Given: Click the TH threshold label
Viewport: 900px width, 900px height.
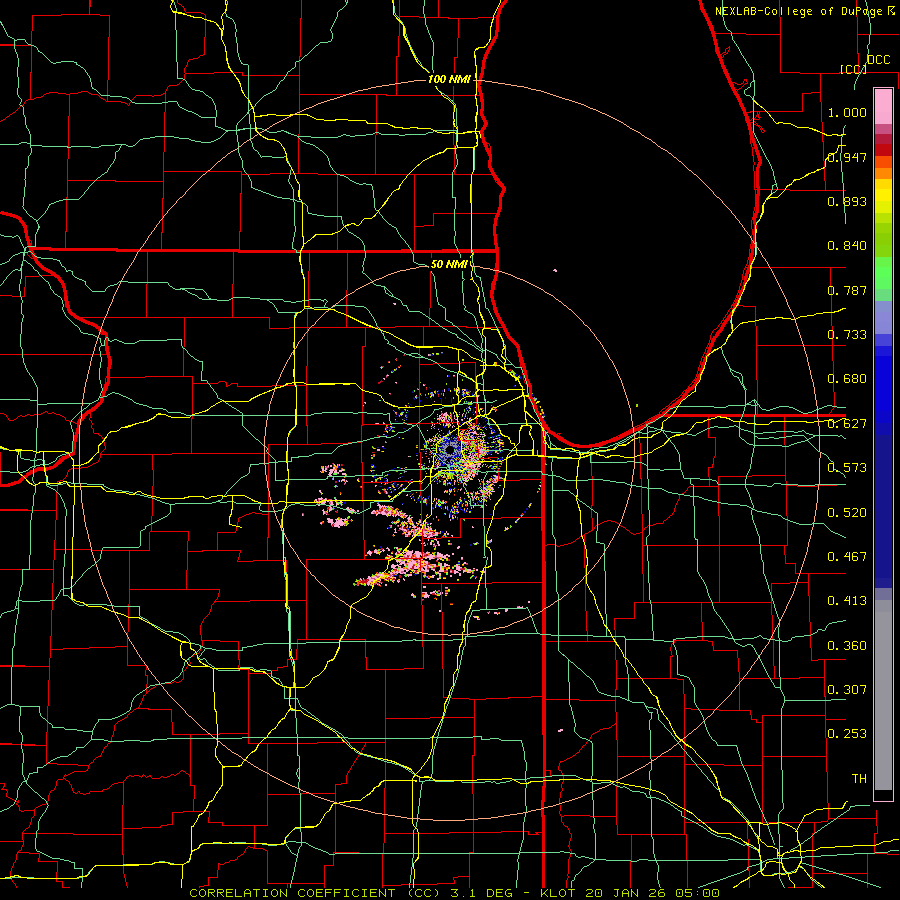Looking at the screenshot, I should coord(859,779).
